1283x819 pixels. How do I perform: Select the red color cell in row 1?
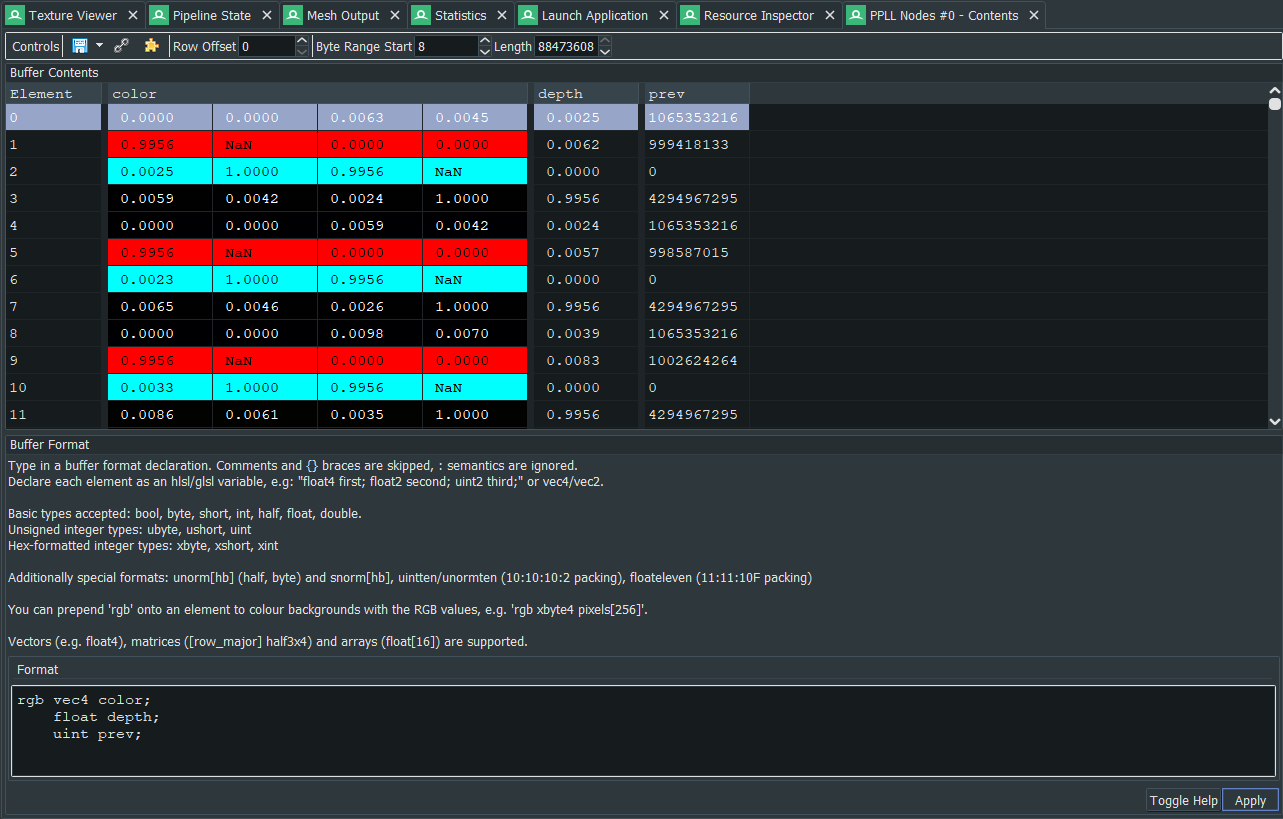(160, 145)
